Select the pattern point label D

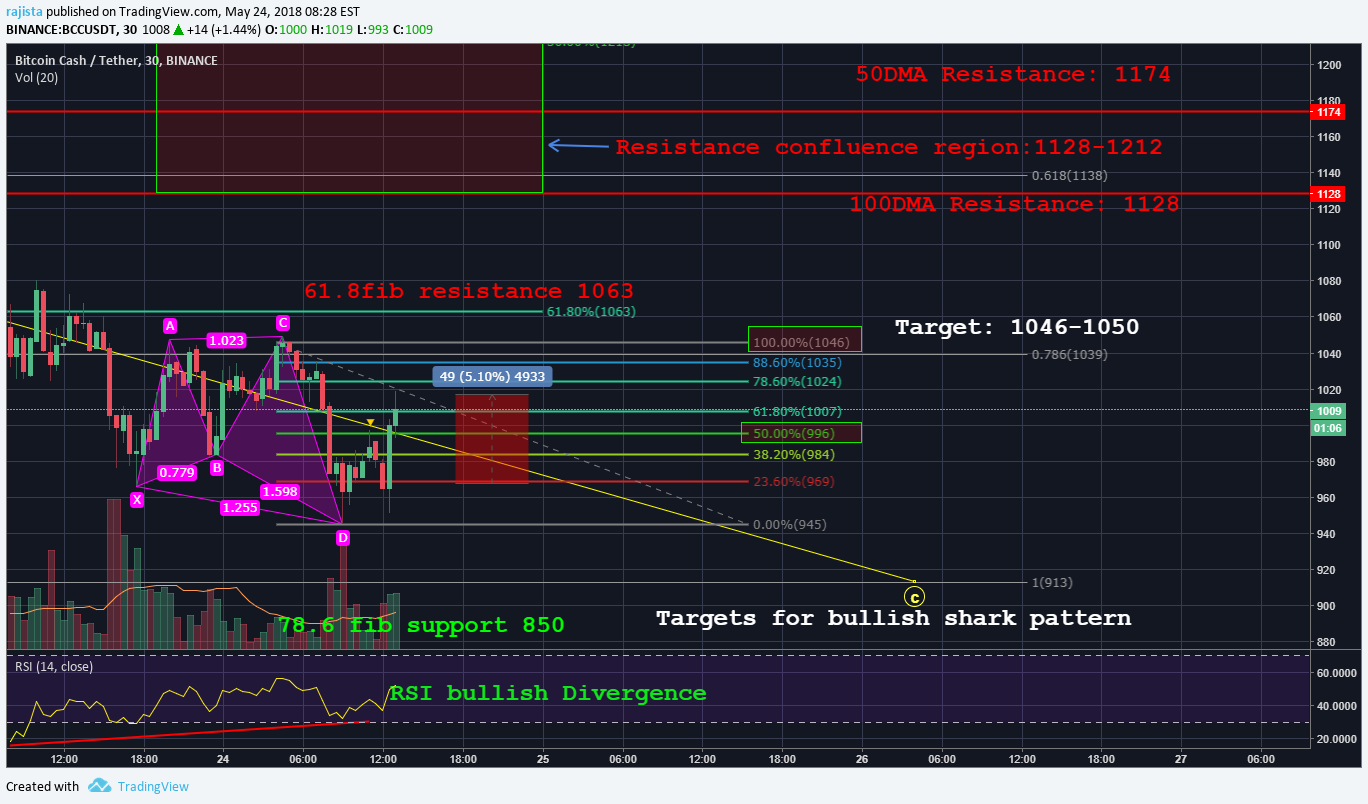pyautogui.click(x=343, y=538)
